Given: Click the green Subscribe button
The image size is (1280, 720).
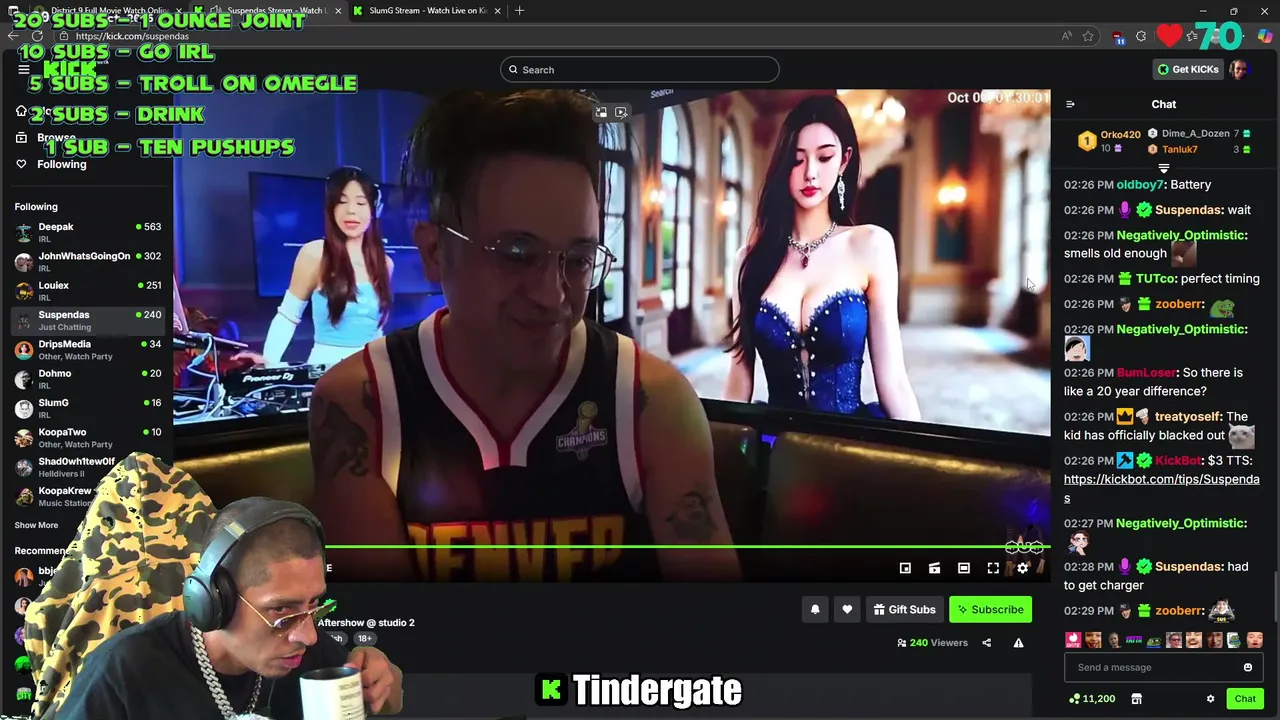Looking at the screenshot, I should (x=990, y=609).
